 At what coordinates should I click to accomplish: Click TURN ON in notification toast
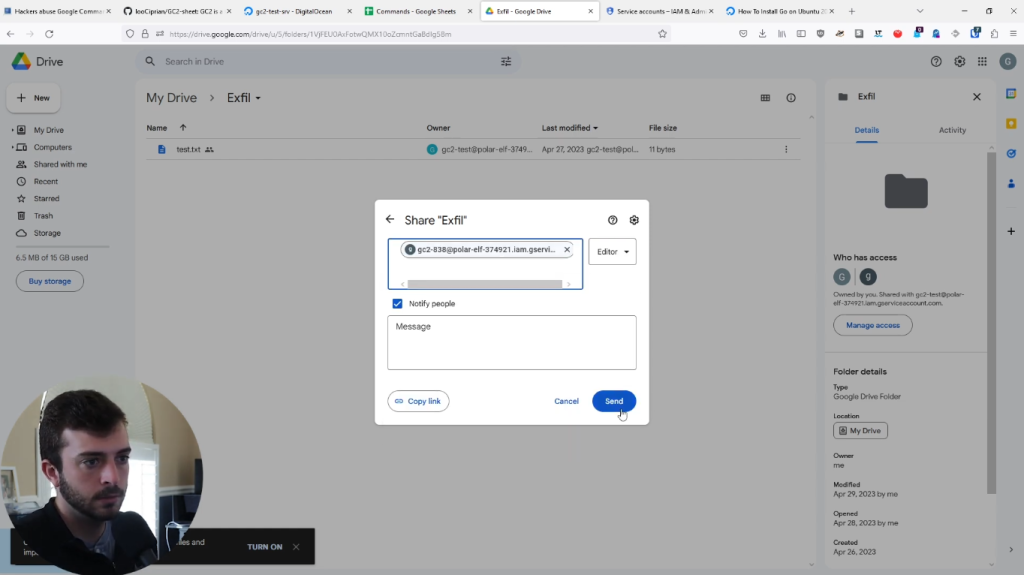coord(264,547)
